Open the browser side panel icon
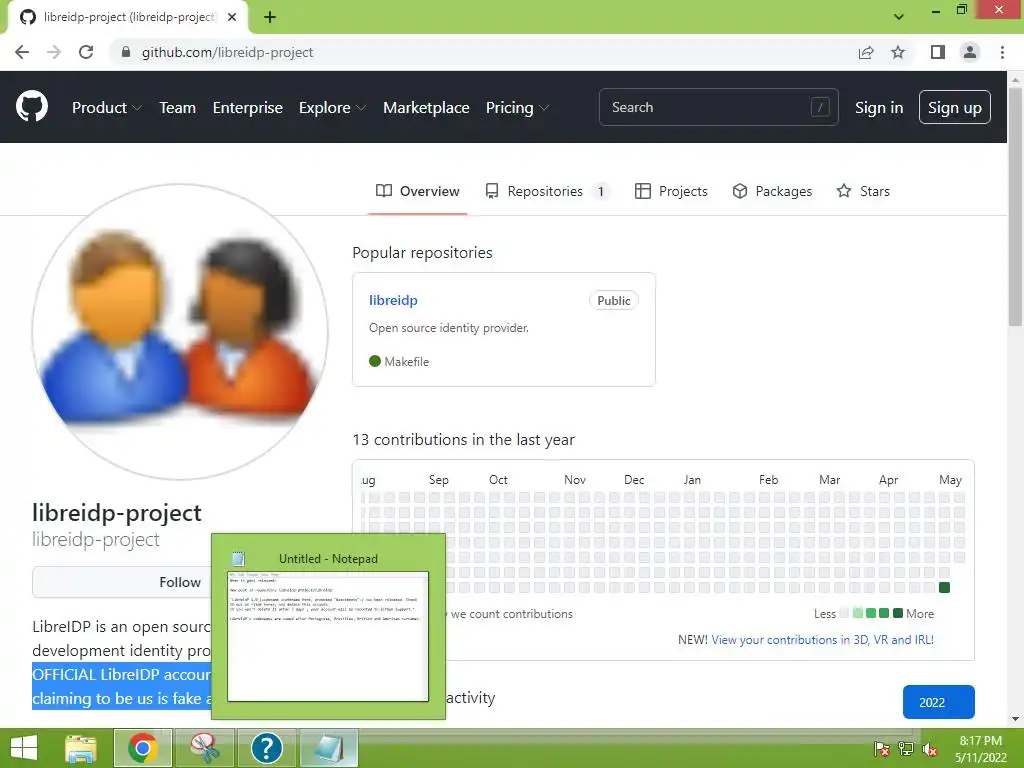This screenshot has height=768, width=1024. pyautogui.click(x=938, y=52)
